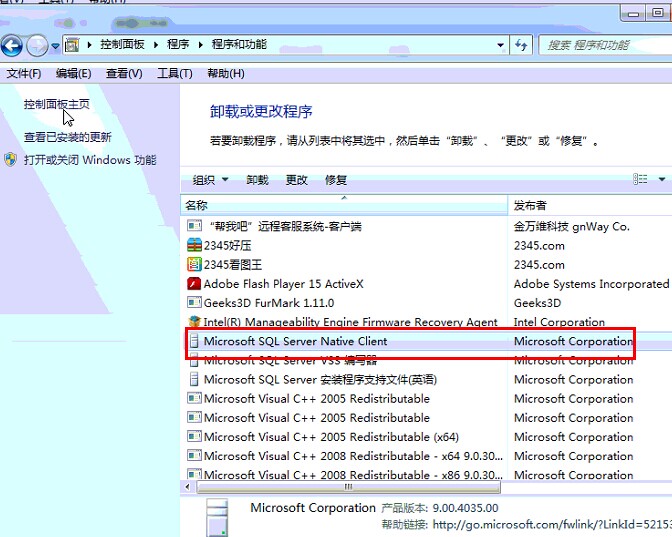Click the SQL Server Native Client icon
Screen dimensions: 672x537
194,341
